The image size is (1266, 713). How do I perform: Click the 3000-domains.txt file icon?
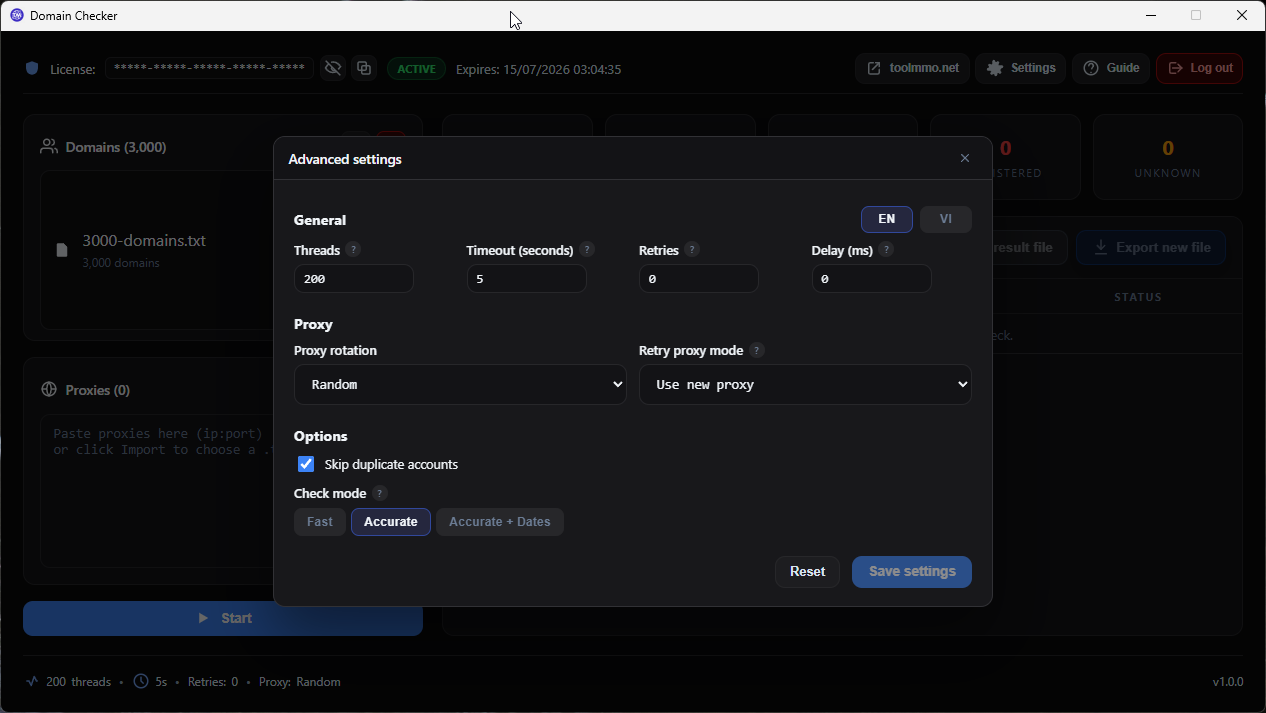point(62,250)
